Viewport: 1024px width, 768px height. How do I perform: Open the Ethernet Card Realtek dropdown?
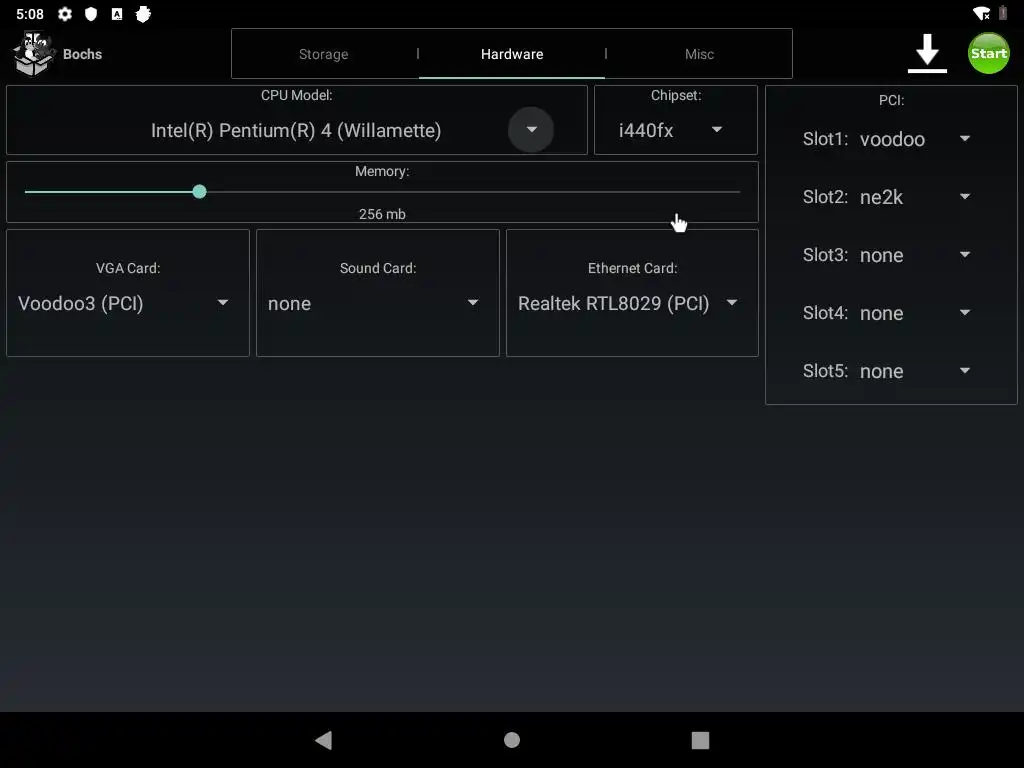pyautogui.click(x=632, y=303)
